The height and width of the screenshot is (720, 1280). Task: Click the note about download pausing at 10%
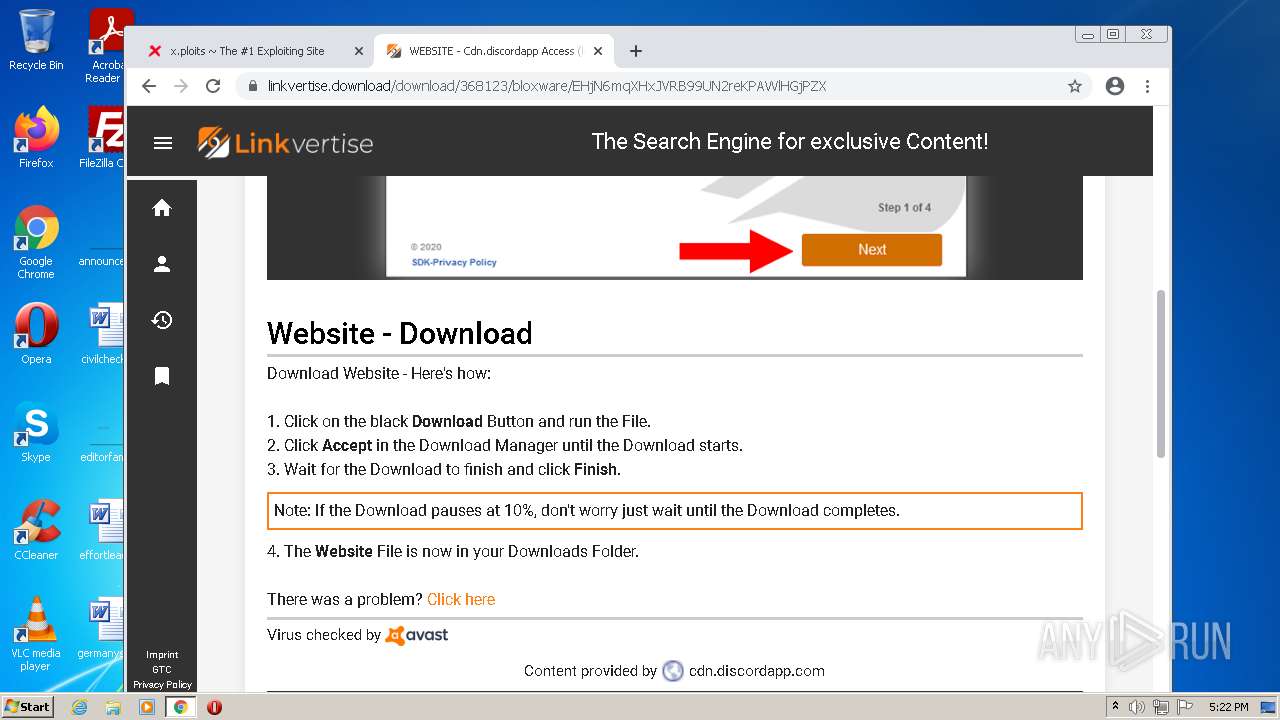click(674, 510)
